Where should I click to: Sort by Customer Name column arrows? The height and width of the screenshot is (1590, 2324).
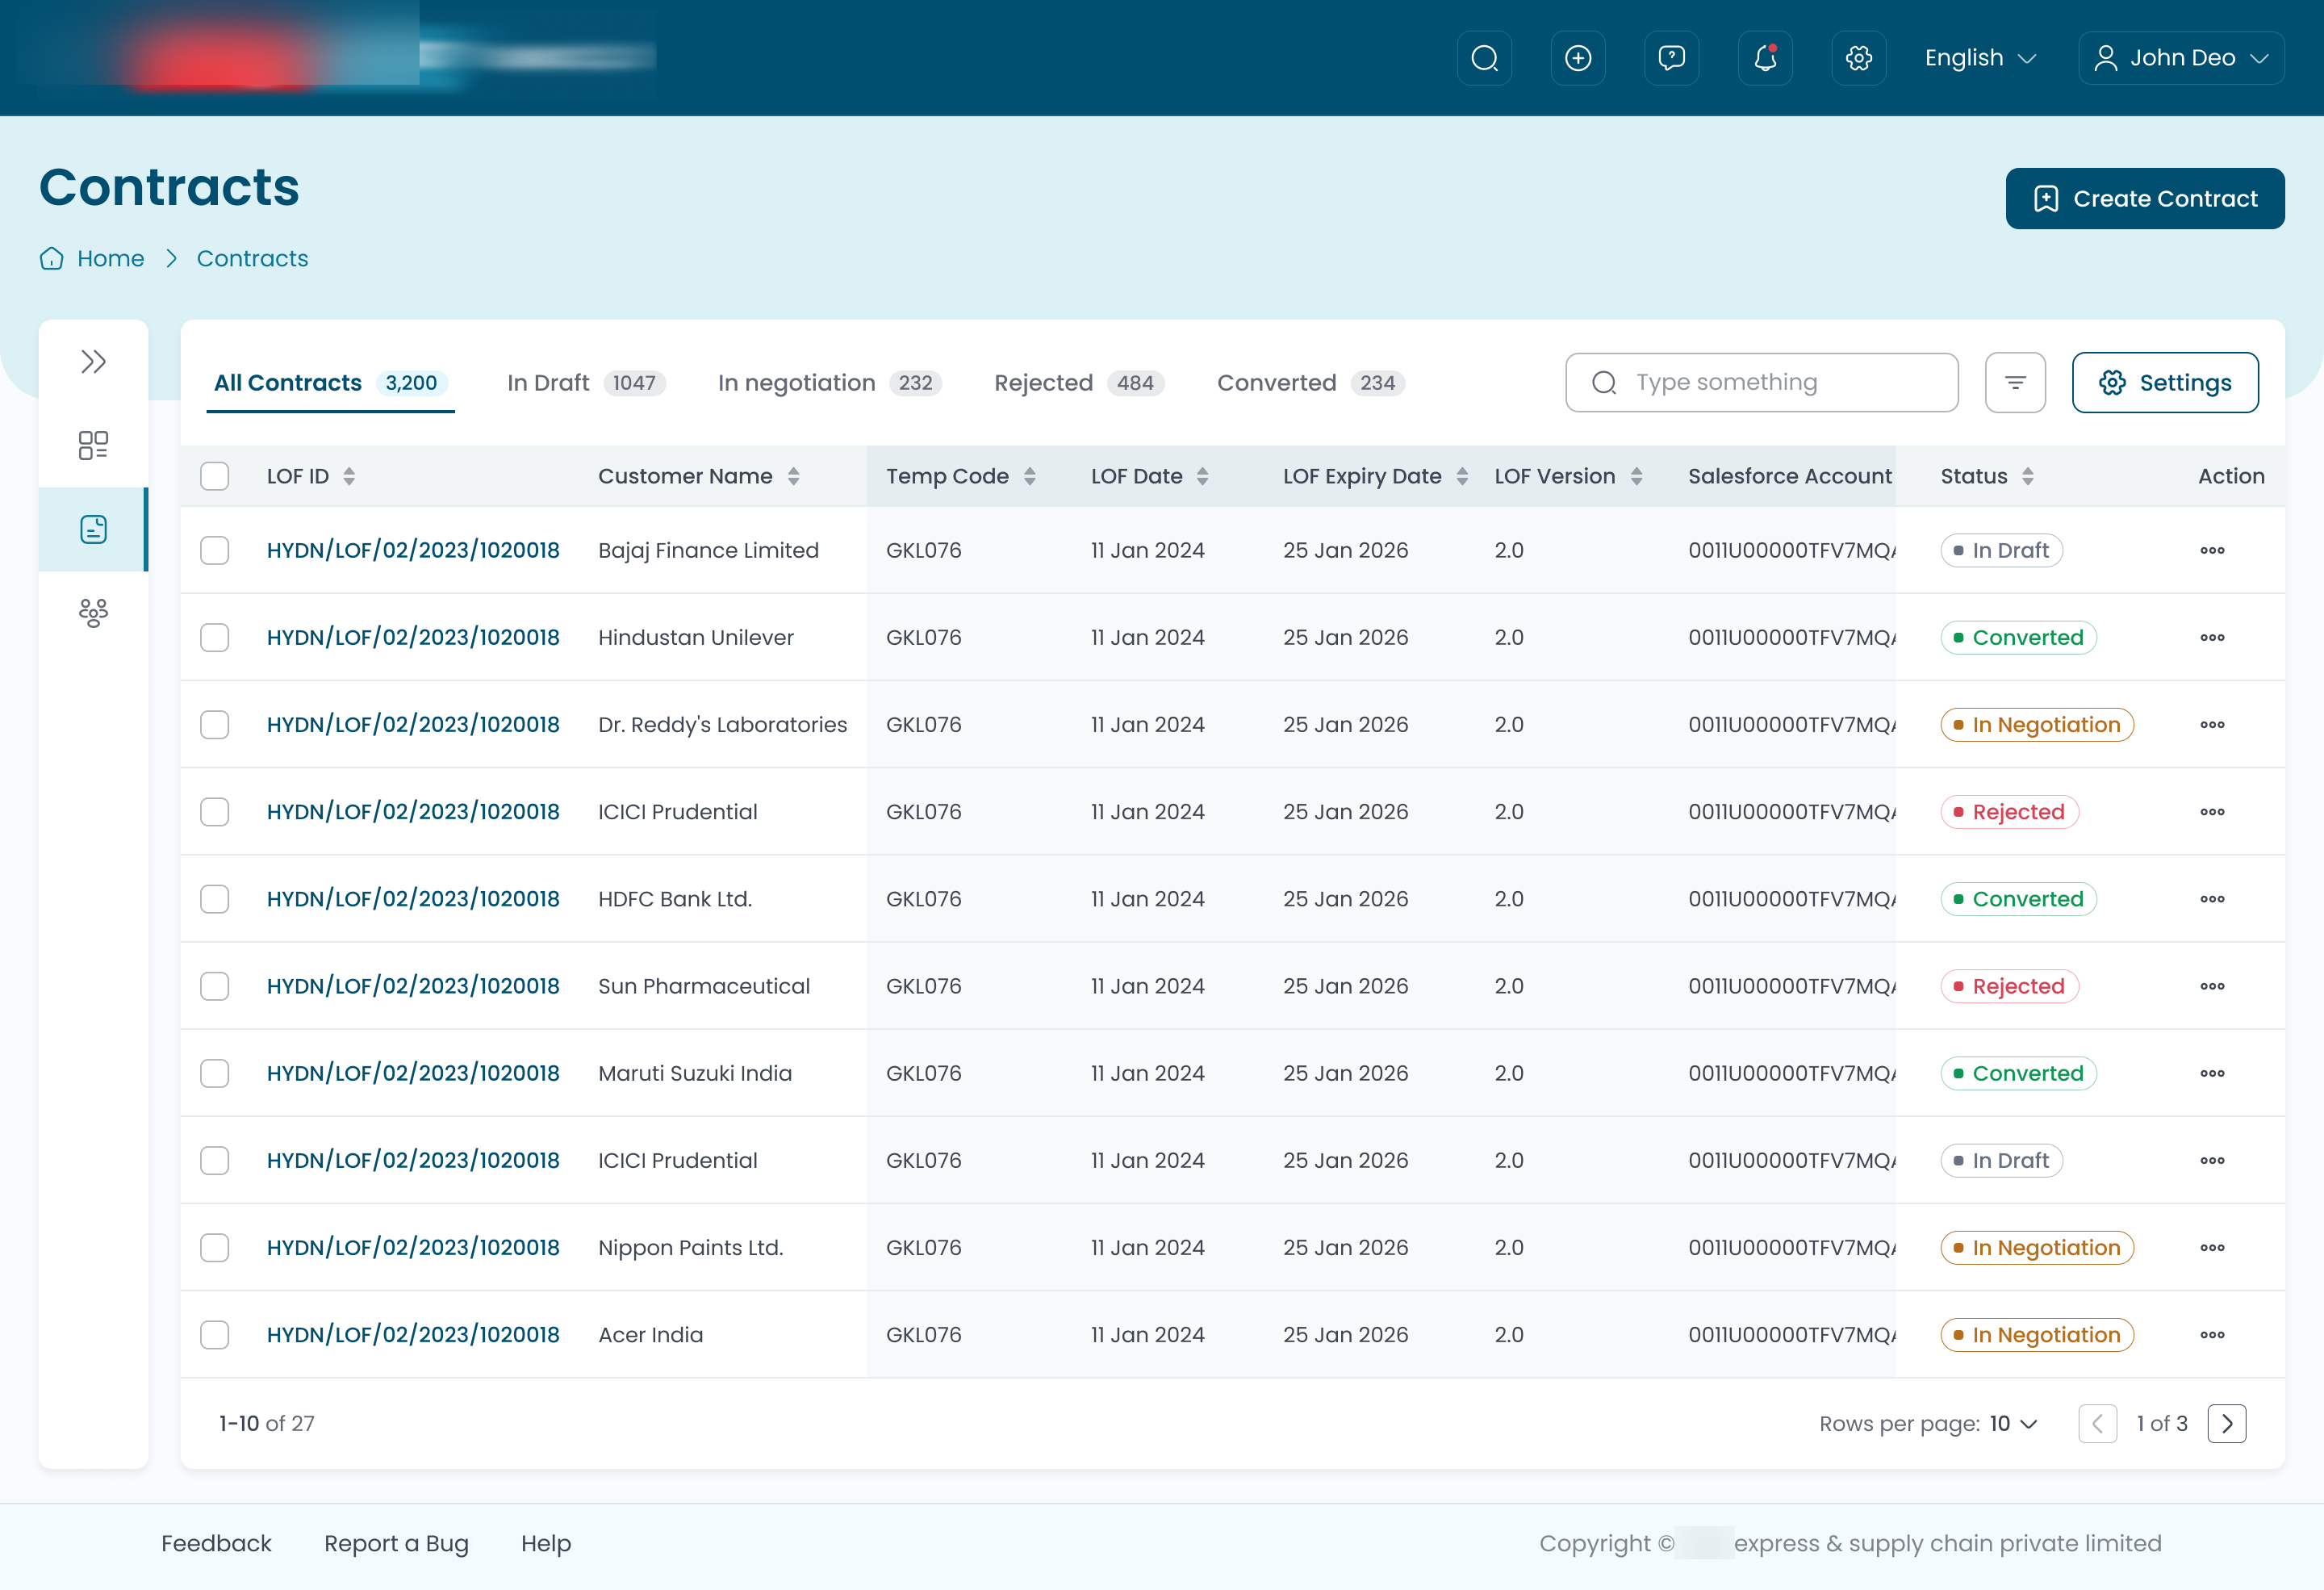tap(793, 476)
